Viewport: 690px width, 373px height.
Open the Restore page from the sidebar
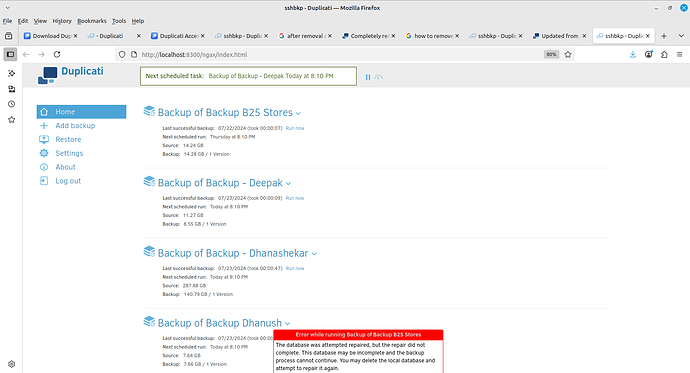[68, 139]
